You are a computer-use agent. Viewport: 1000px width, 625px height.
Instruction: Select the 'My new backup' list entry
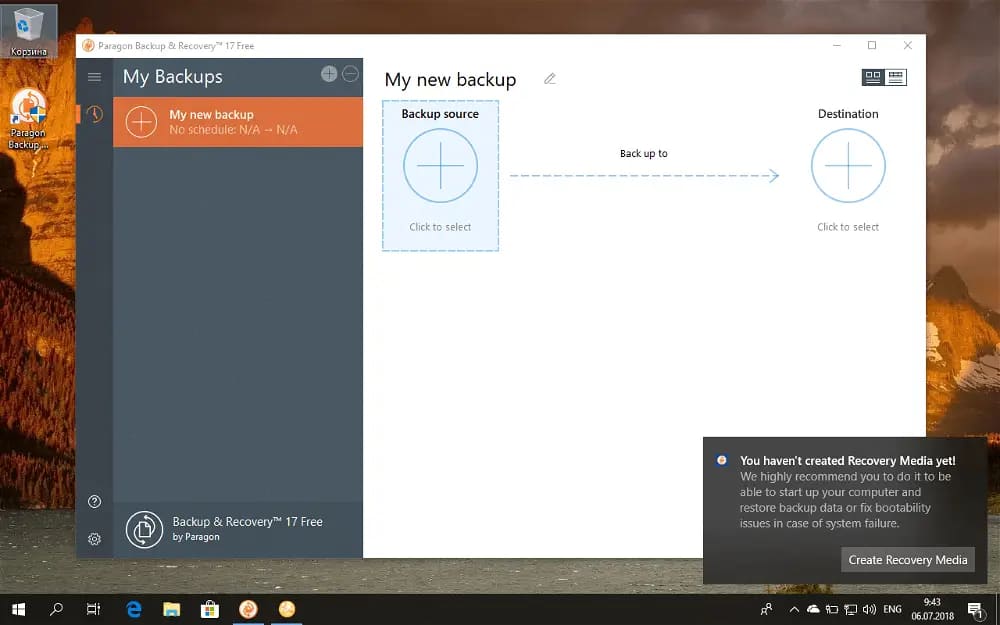(238, 122)
